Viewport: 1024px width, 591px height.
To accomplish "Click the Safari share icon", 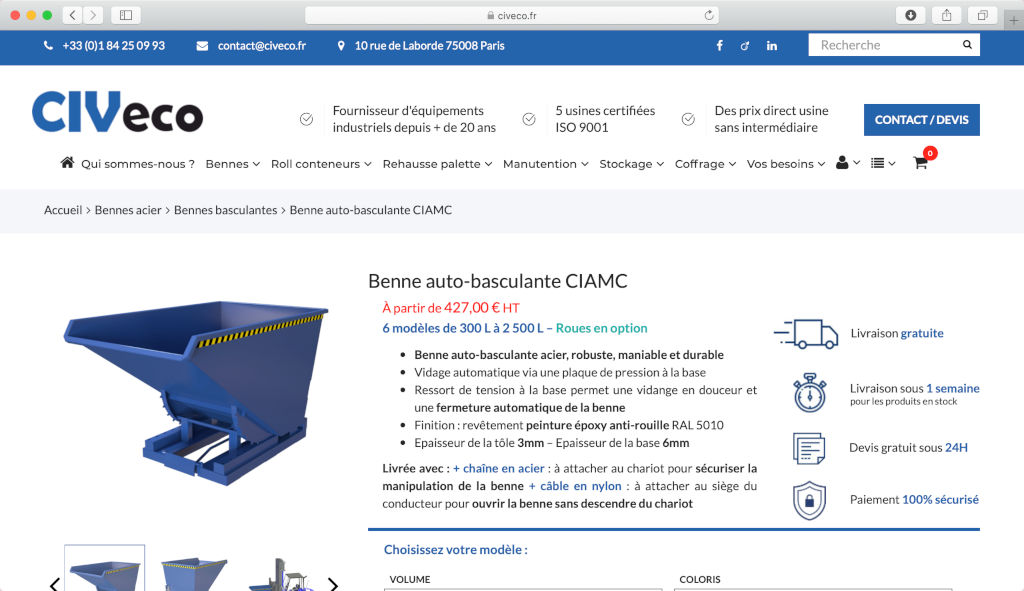I will (x=946, y=15).
